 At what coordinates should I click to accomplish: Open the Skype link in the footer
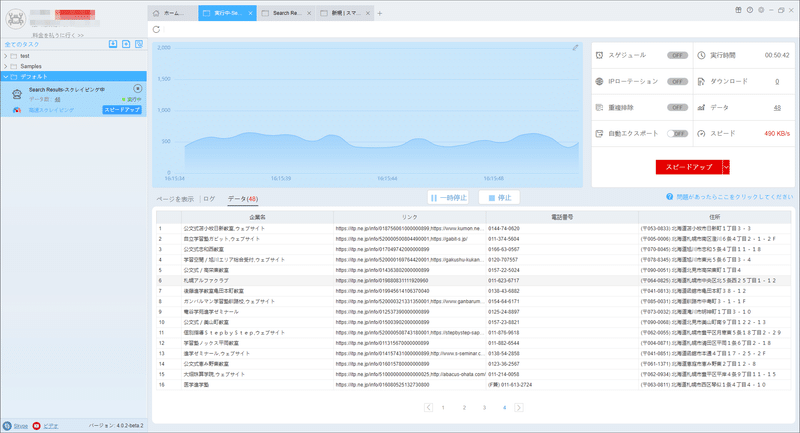click(x=20, y=426)
